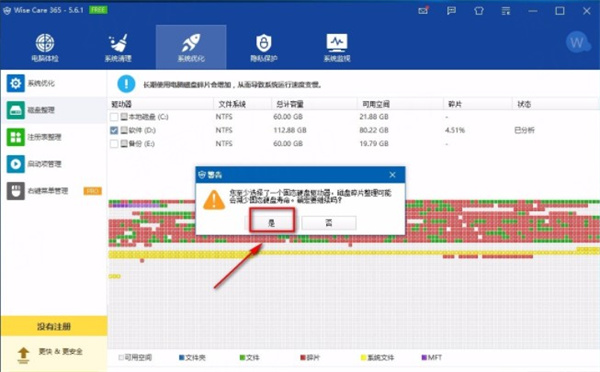The height and width of the screenshot is (372, 600).
Task: Open the feedback chat icon
Action: point(451,11)
